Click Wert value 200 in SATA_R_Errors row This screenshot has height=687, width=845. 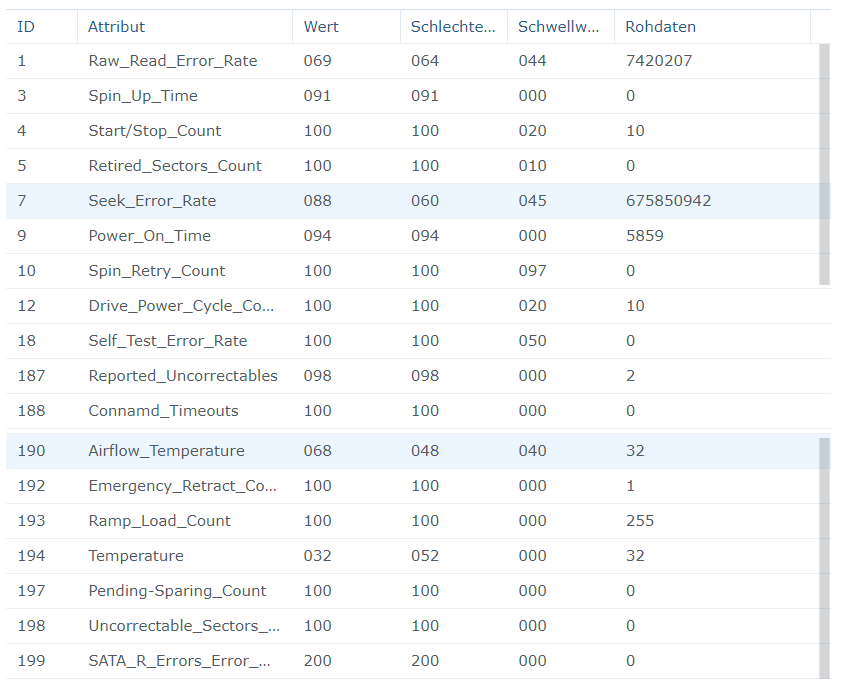pos(317,661)
